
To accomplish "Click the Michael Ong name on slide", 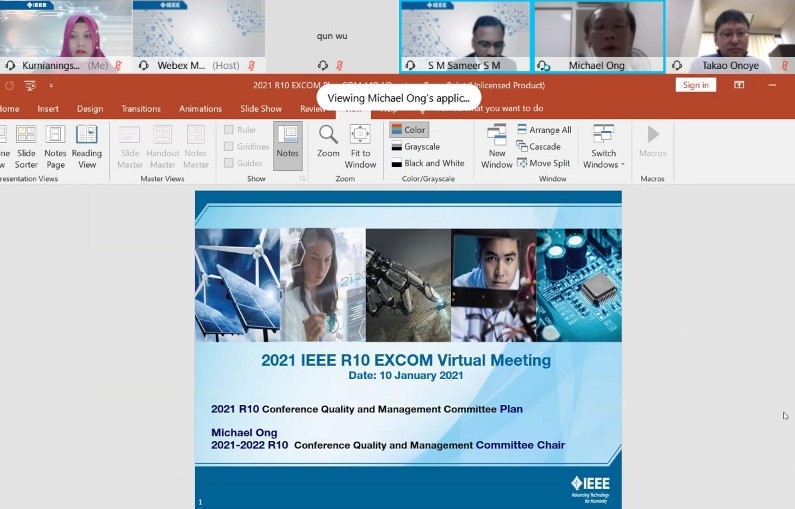I will click(244, 432).
